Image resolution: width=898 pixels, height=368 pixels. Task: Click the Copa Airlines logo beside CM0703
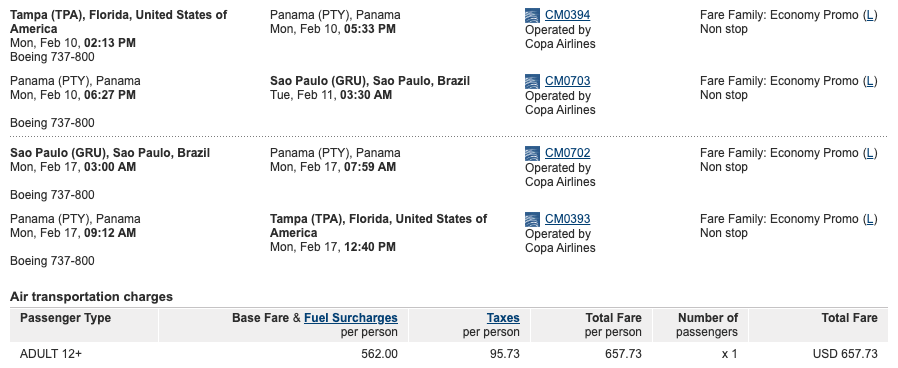point(532,81)
